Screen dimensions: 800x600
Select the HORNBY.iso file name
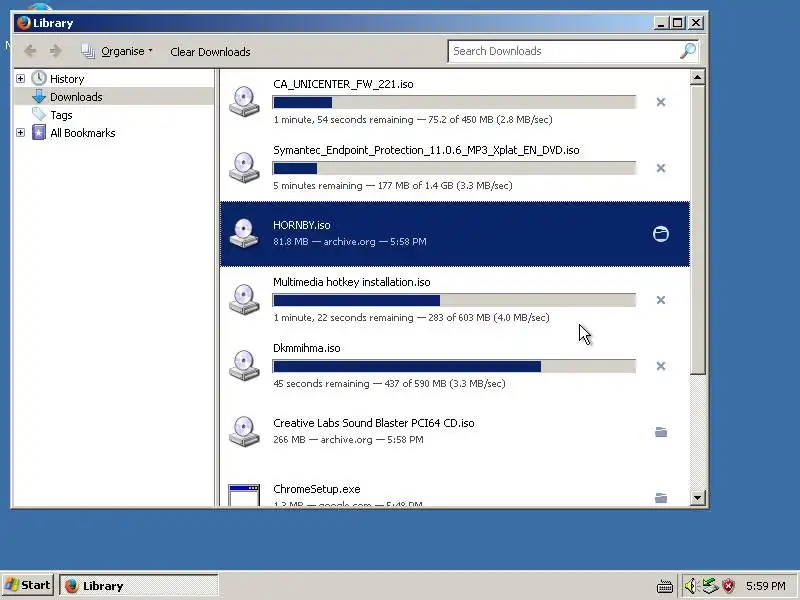302,225
